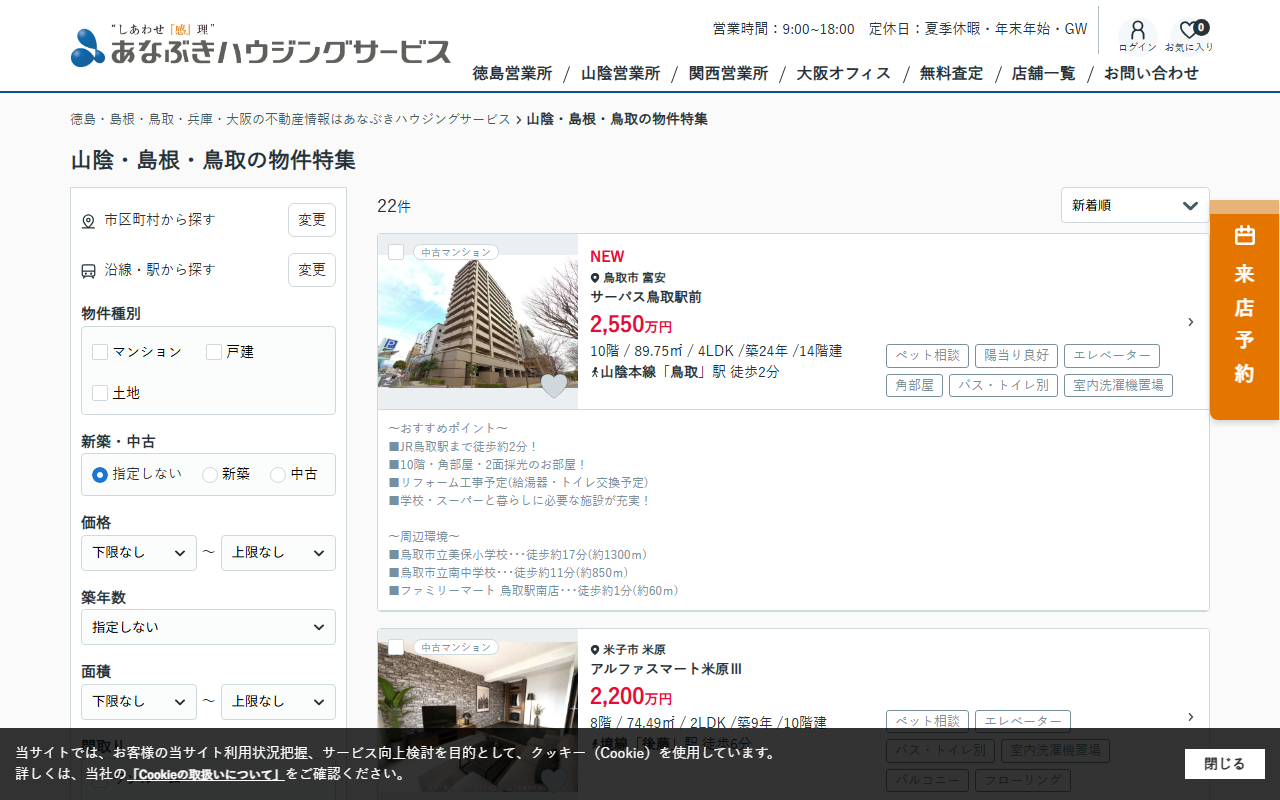1280x800 pixels.
Task: Click the 陽当り良好 tag
Action: coord(1016,356)
